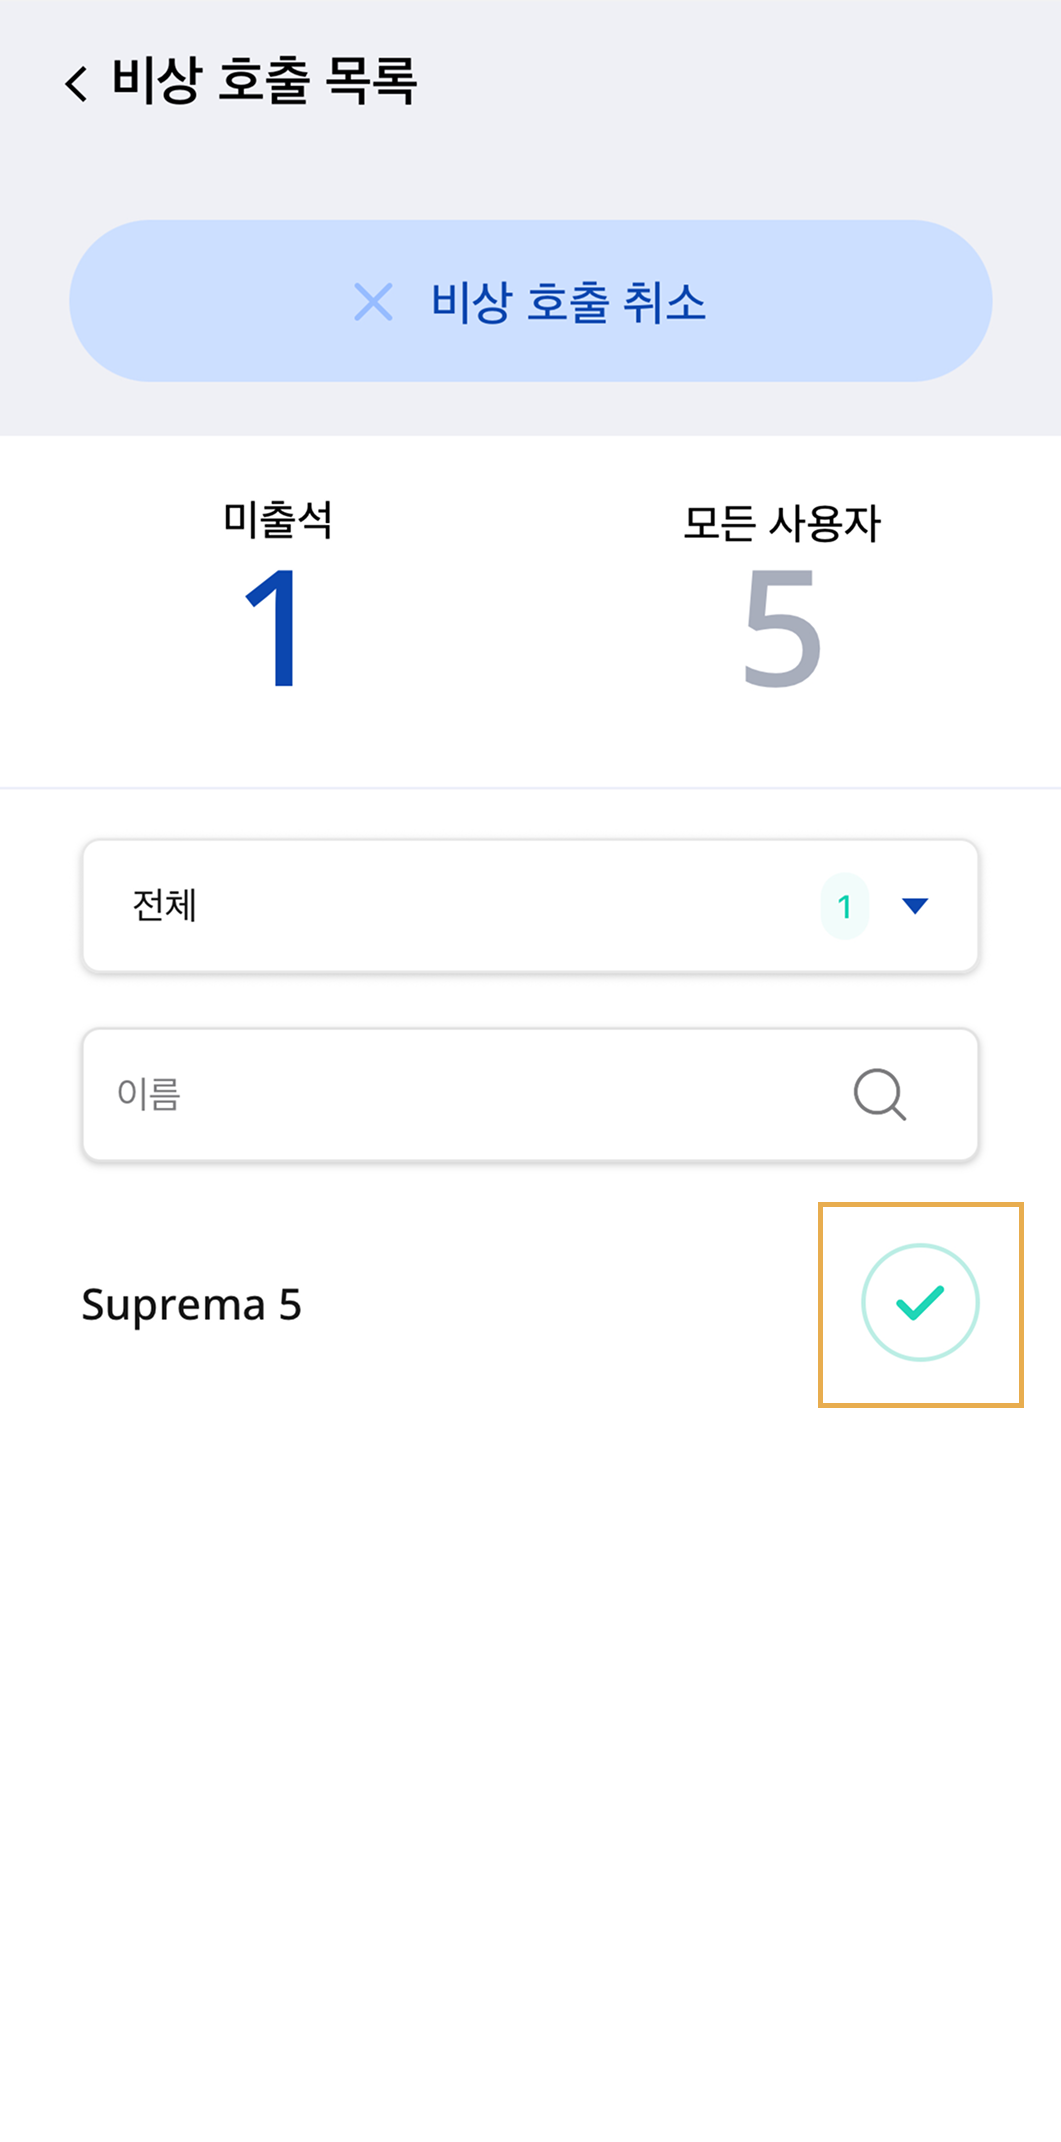Go back using the header chevron

click(x=76, y=83)
